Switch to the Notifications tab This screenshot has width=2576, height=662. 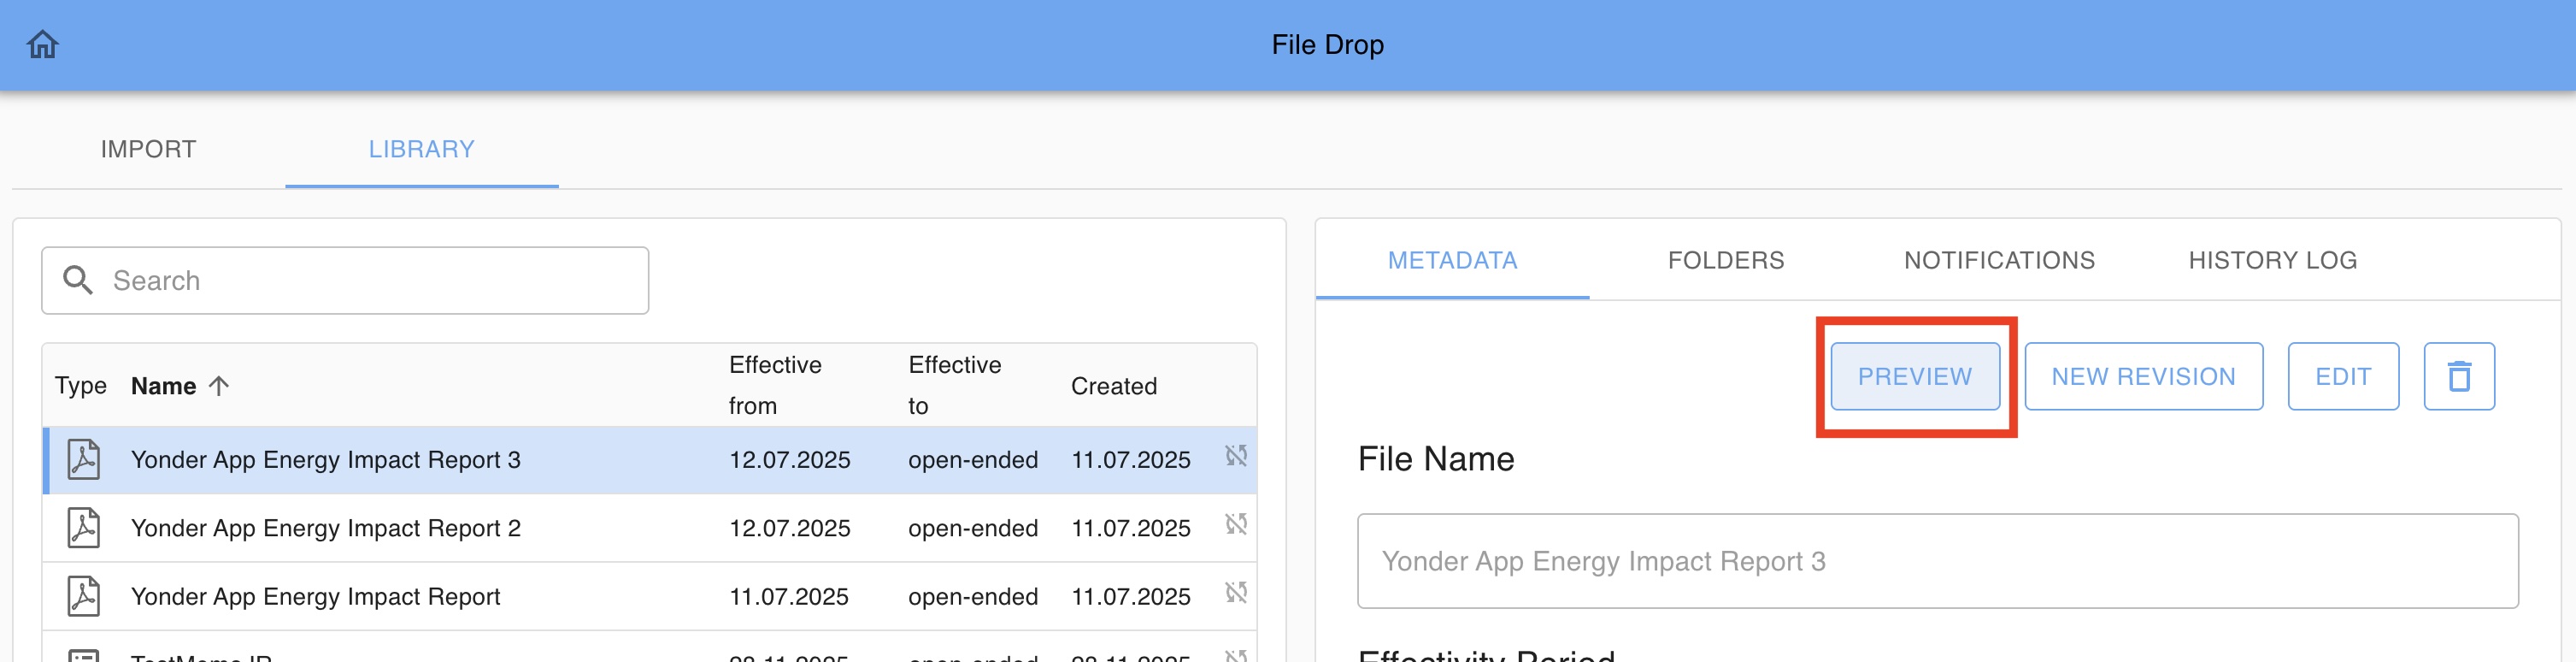(x=1998, y=260)
